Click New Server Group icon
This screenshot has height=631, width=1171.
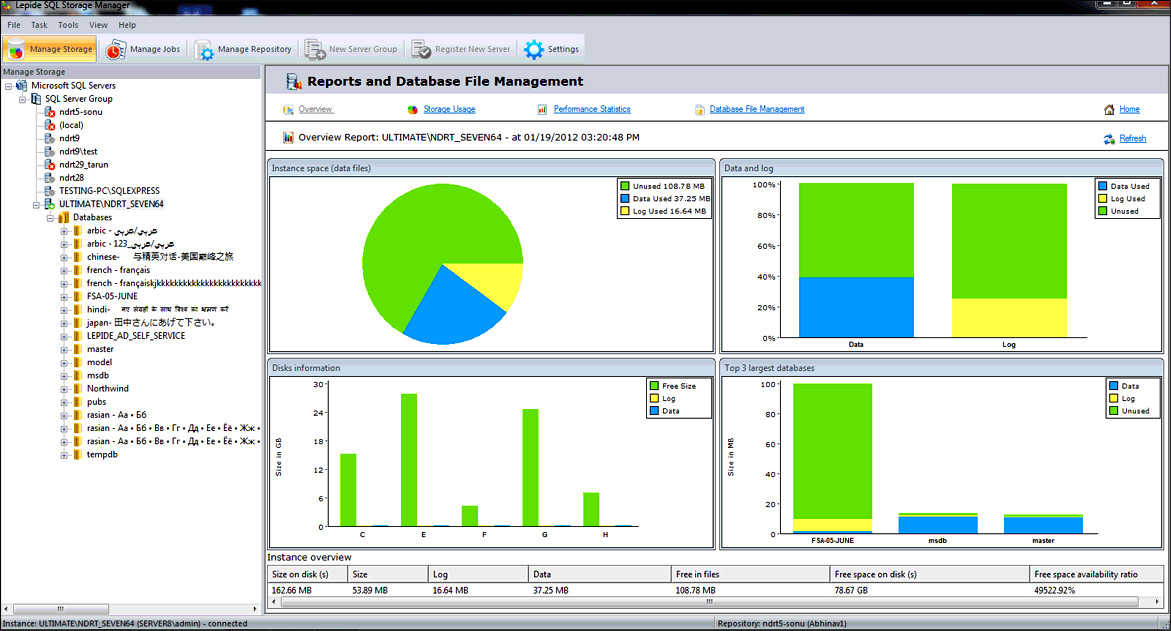click(x=315, y=50)
